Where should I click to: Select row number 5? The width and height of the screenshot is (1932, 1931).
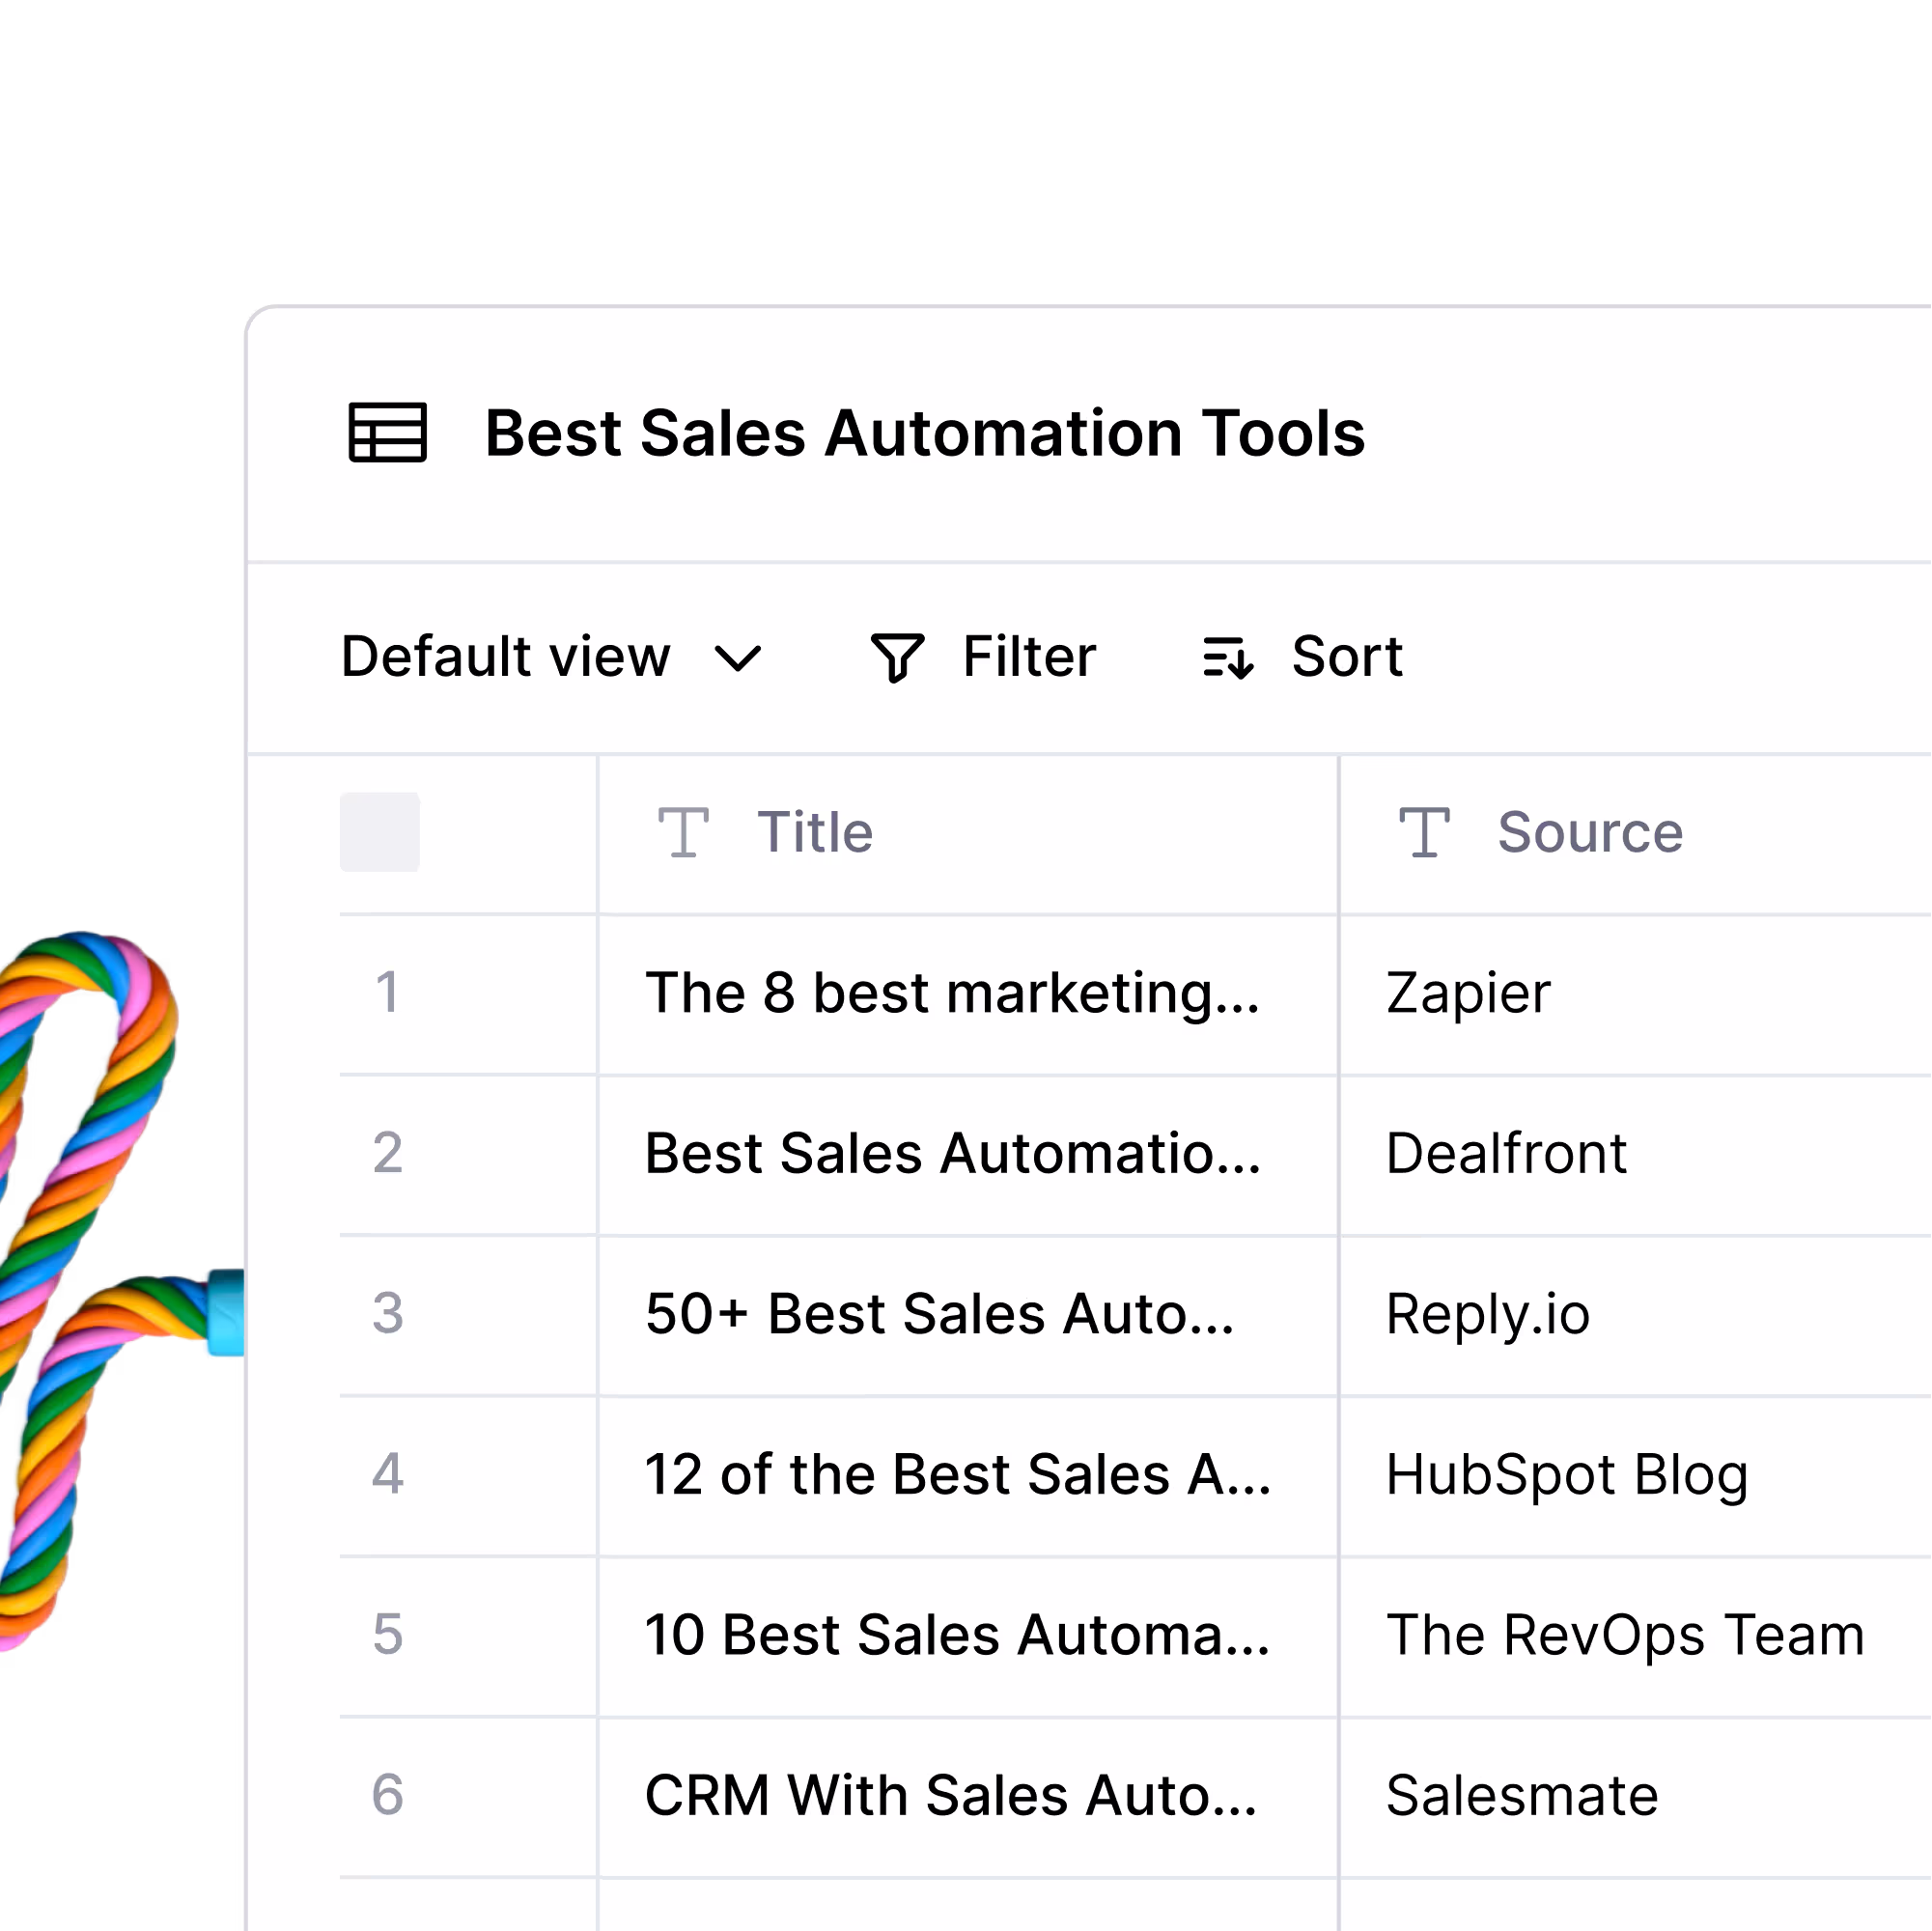click(x=387, y=1635)
